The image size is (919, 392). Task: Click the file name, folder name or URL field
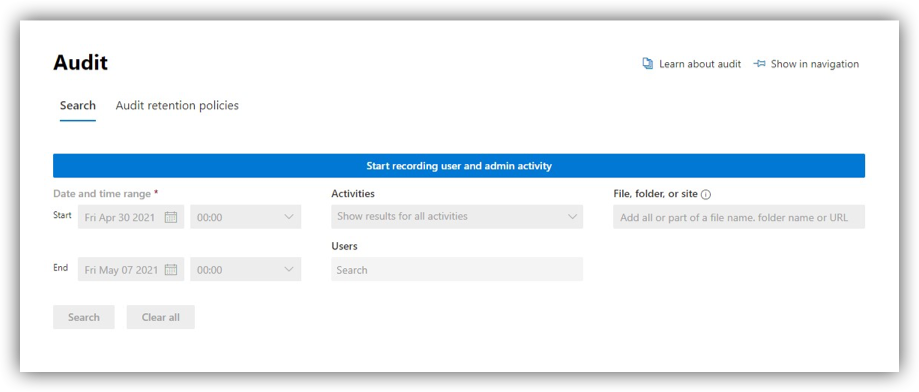pos(739,217)
